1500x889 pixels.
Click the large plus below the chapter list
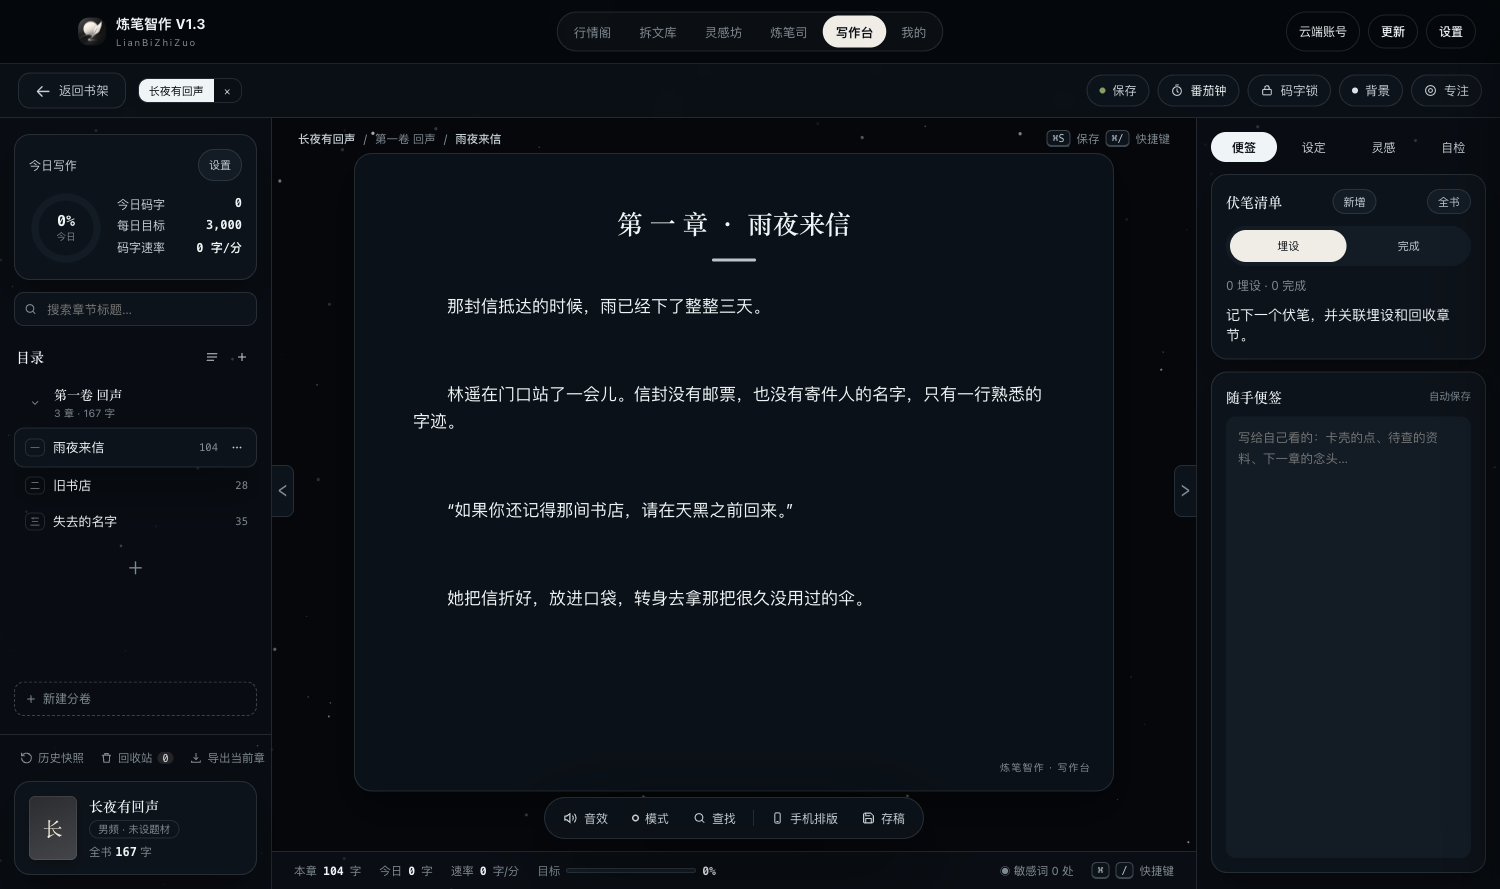(x=135, y=568)
